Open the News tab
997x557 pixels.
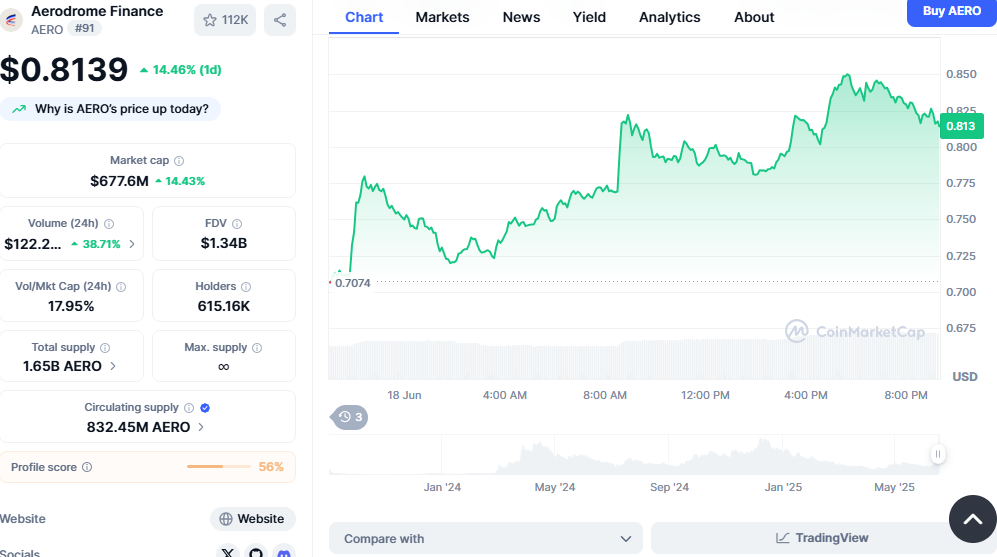[x=521, y=17]
